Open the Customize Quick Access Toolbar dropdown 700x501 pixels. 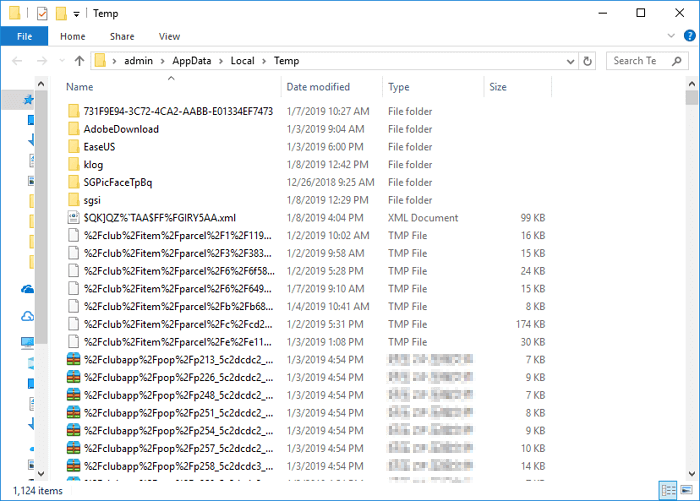tap(77, 14)
